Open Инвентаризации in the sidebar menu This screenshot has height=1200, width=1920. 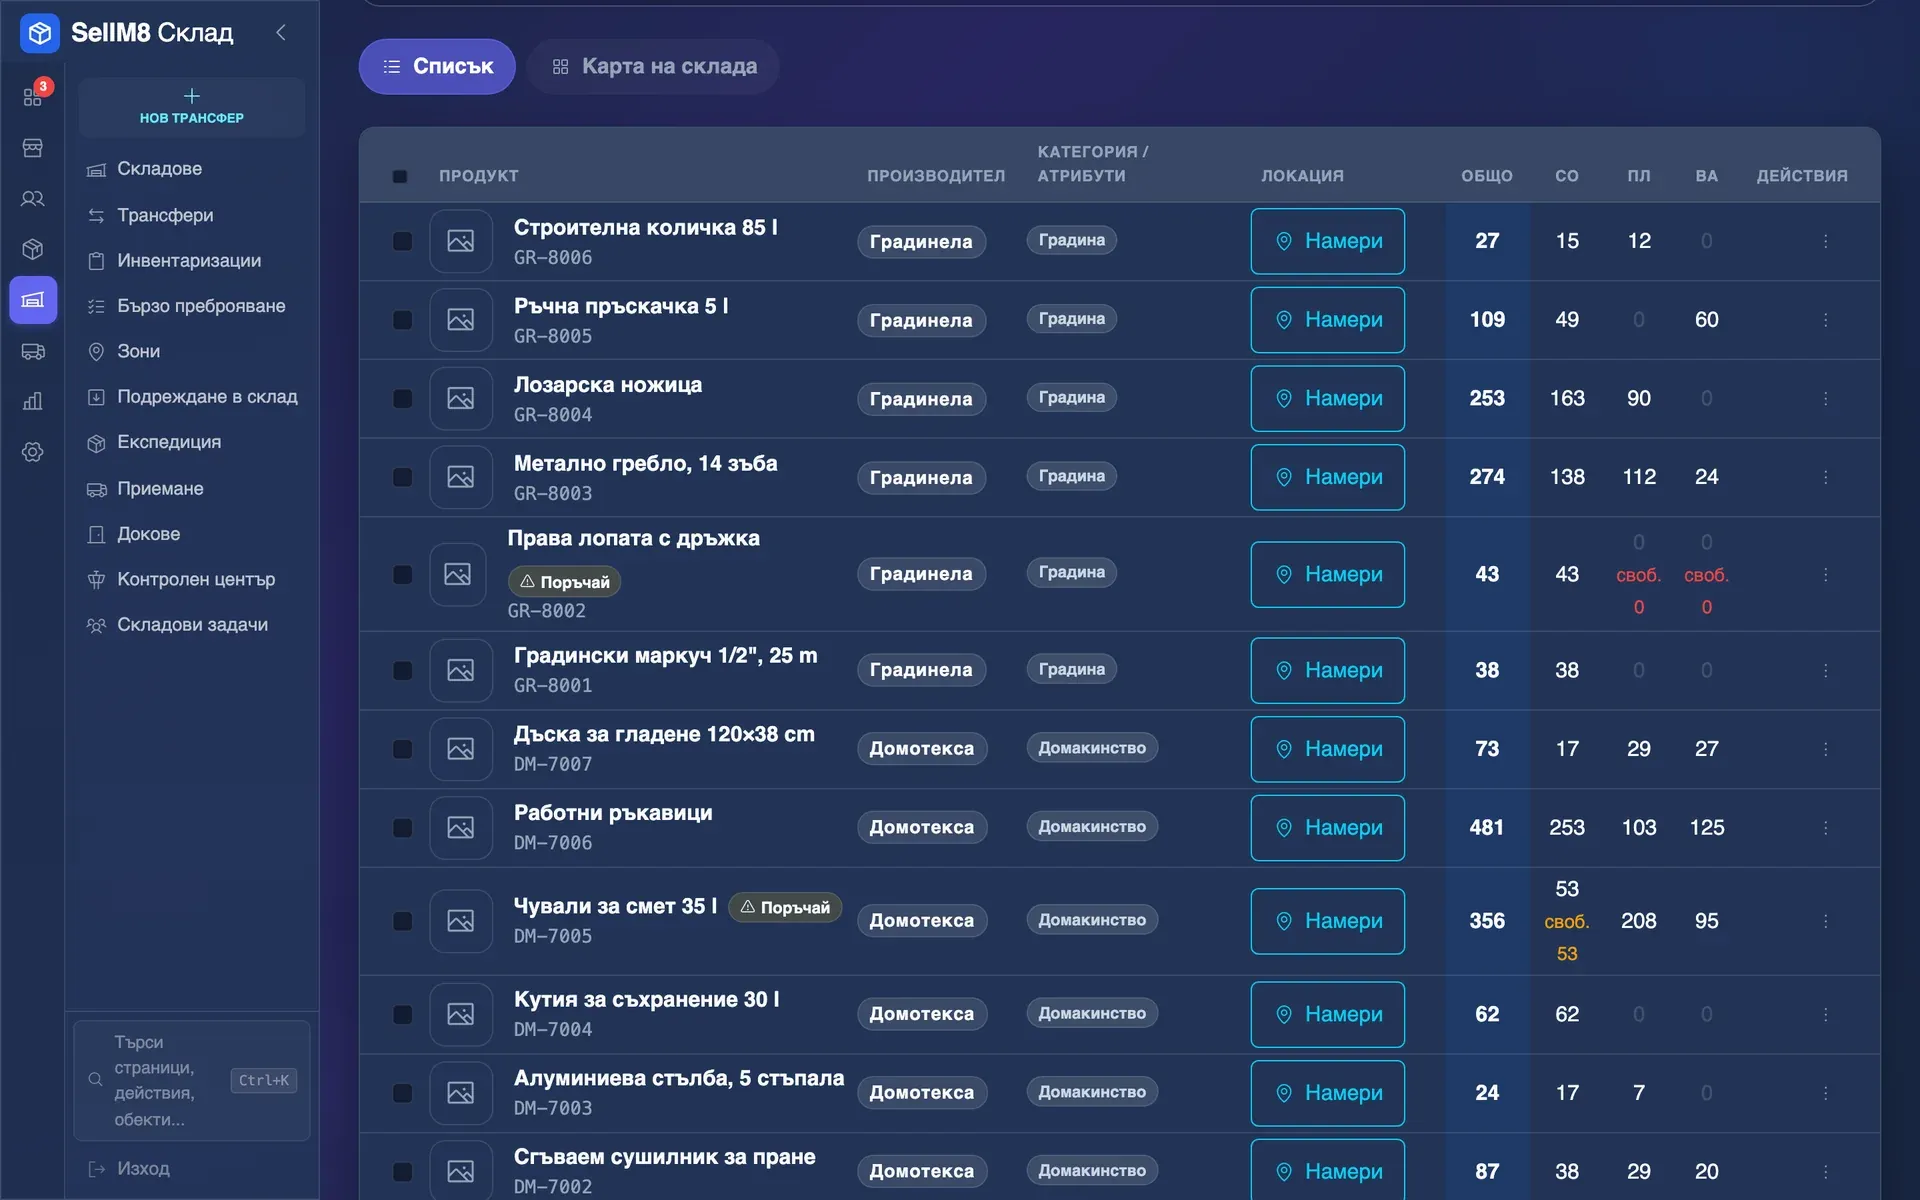[x=192, y=261]
